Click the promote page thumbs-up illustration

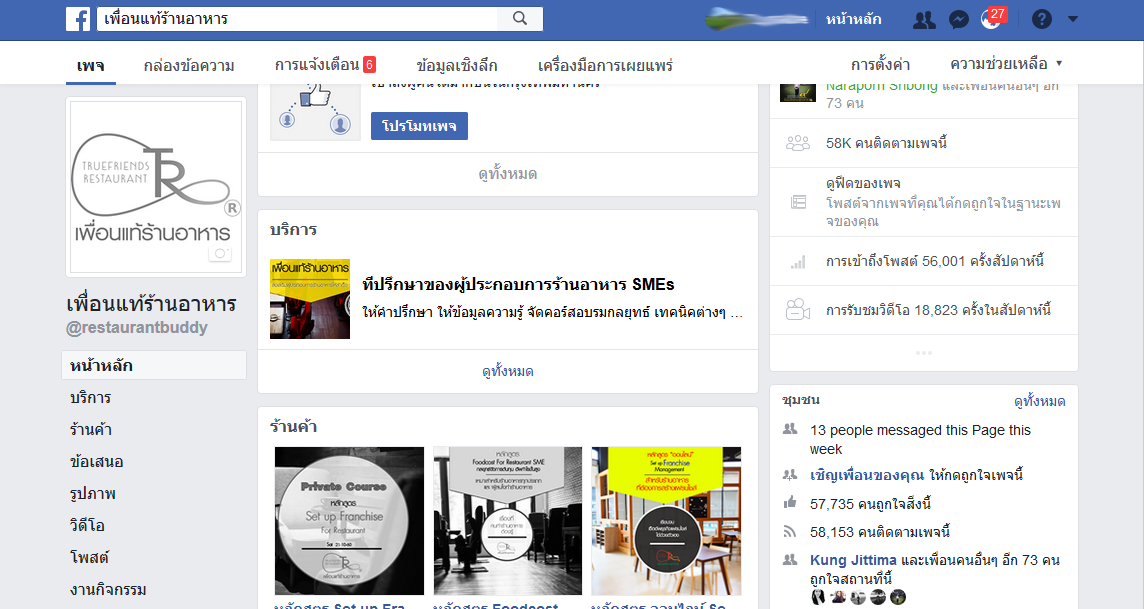coord(316,112)
